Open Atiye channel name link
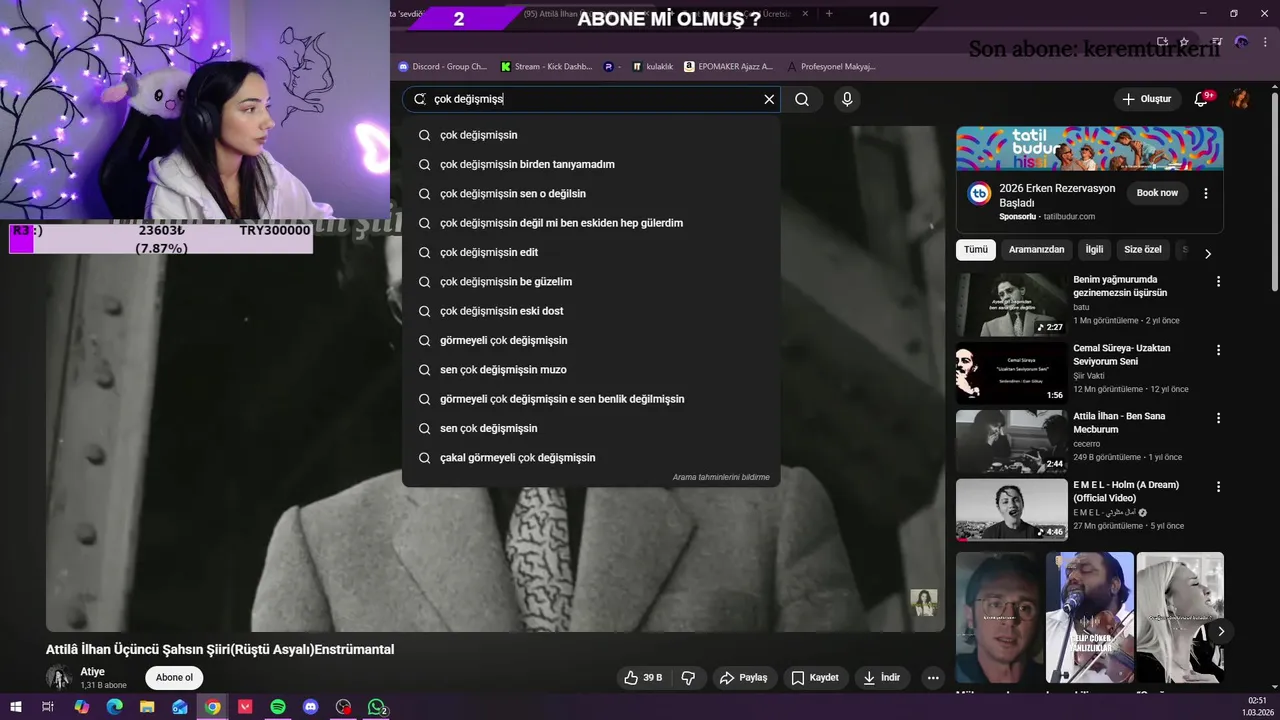The height and width of the screenshot is (720, 1280). click(93, 672)
